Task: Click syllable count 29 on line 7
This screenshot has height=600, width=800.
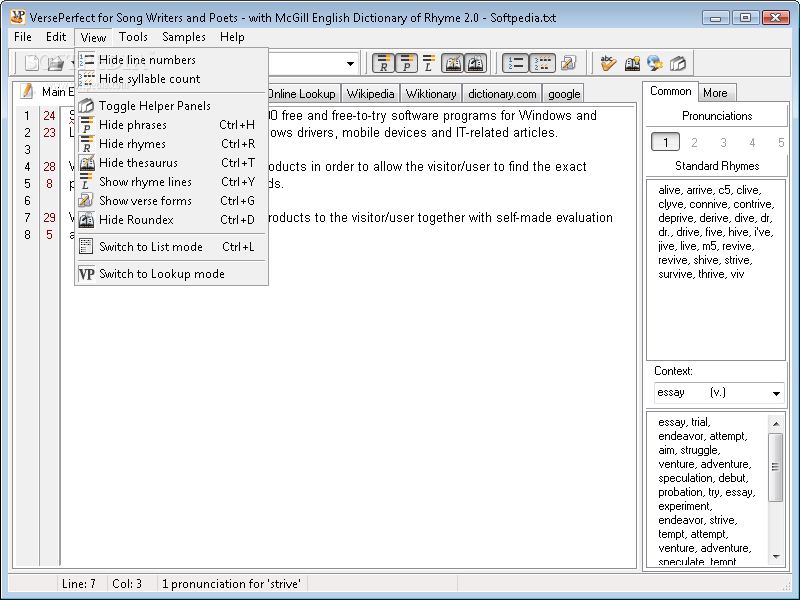Action: [49, 218]
